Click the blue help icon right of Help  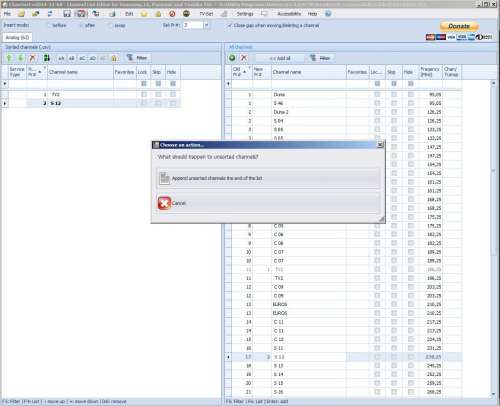coord(328,14)
